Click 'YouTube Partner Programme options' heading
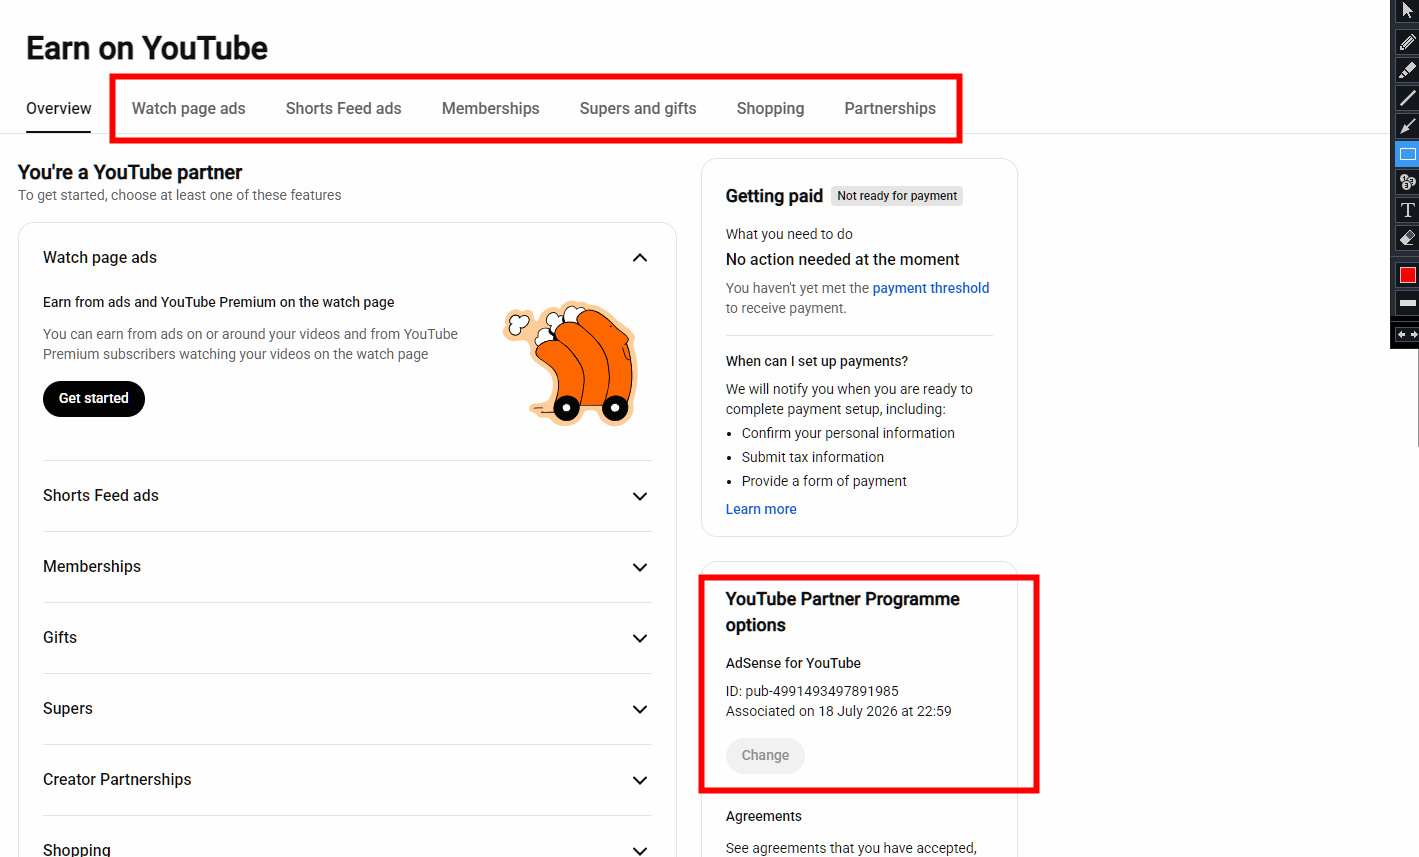 [x=843, y=612]
